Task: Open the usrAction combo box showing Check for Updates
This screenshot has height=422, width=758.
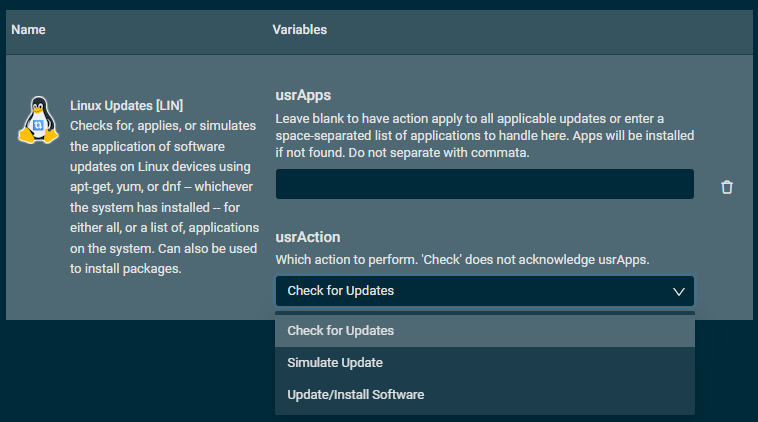Action: click(484, 291)
